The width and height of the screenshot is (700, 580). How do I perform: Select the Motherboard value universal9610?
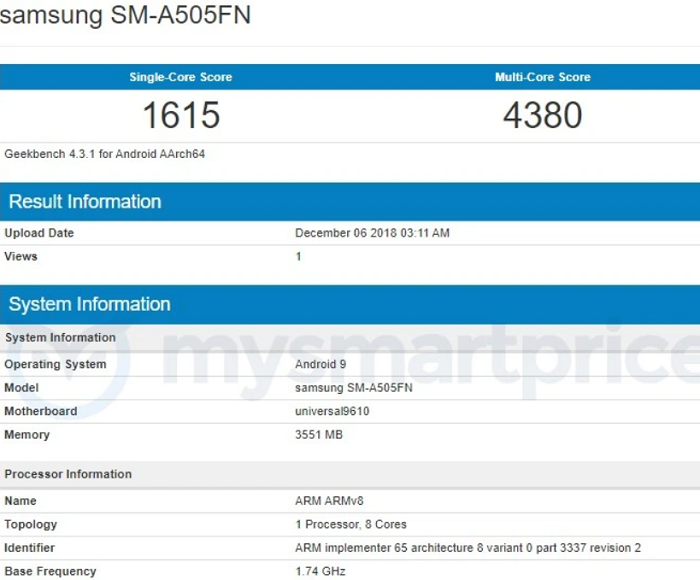(332, 411)
